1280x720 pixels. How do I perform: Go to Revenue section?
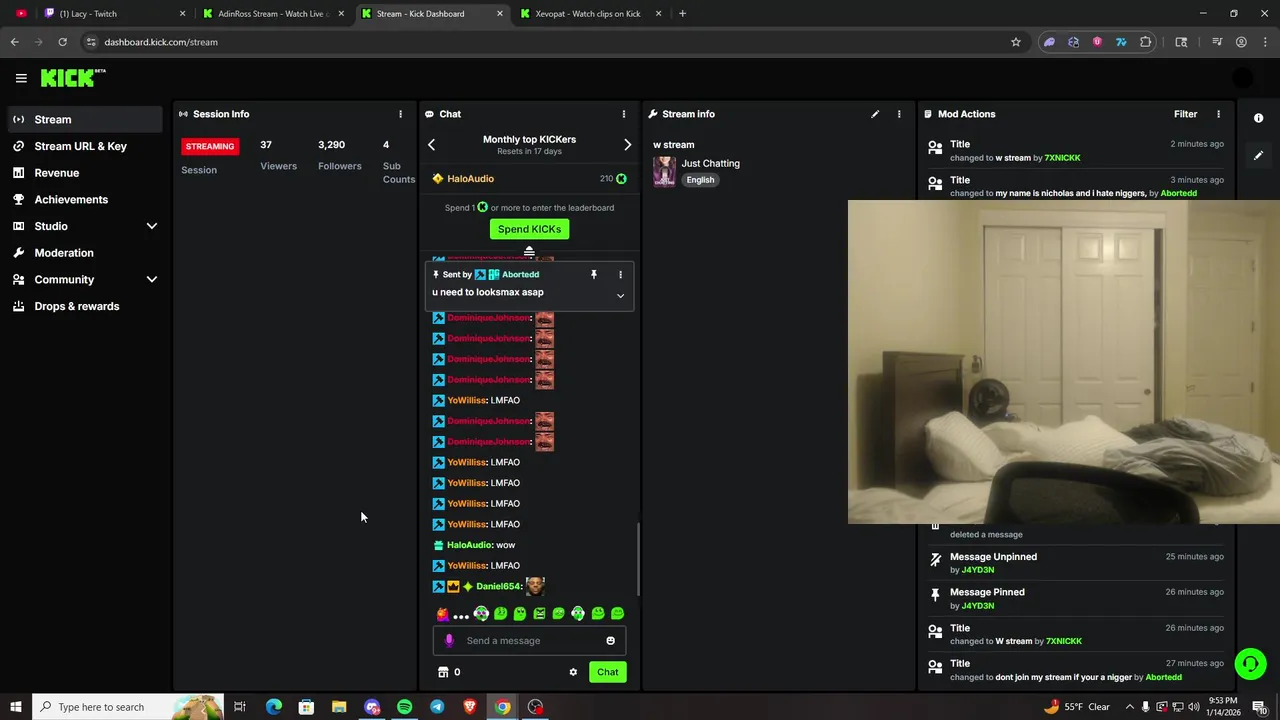click(84, 173)
